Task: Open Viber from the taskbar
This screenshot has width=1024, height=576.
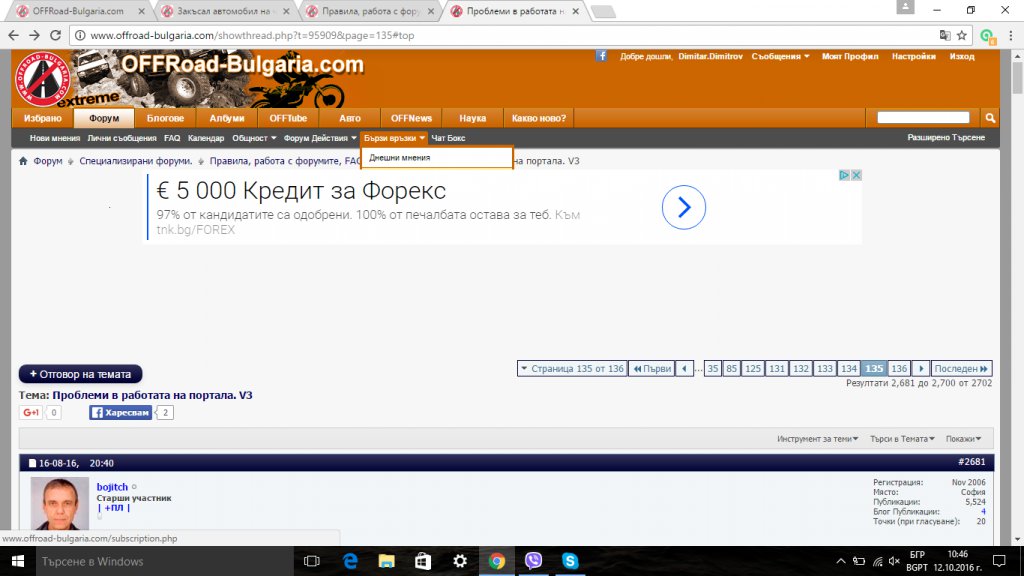Action: pyautogui.click(x=534, y=561)
